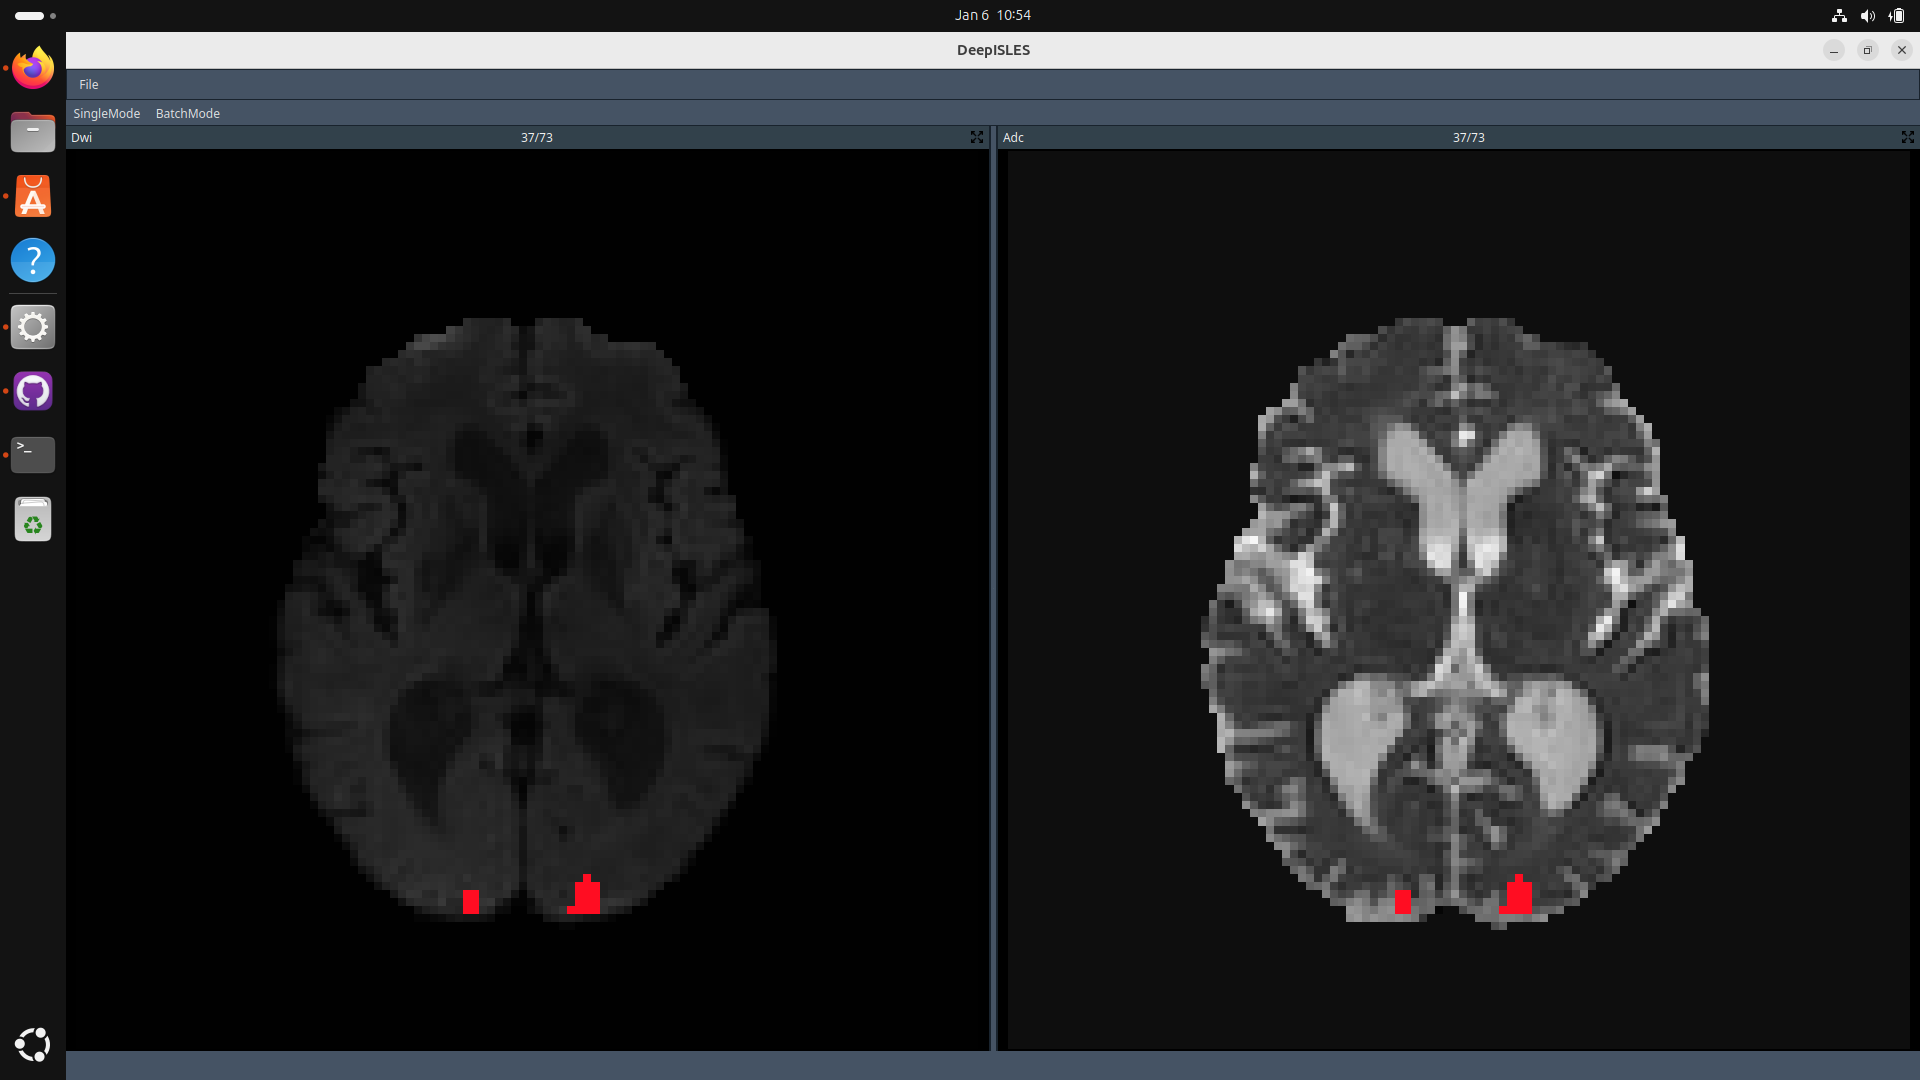Launch Firefox from the dock
This screenshot has height=1080, width=1920.
[33, 68]
